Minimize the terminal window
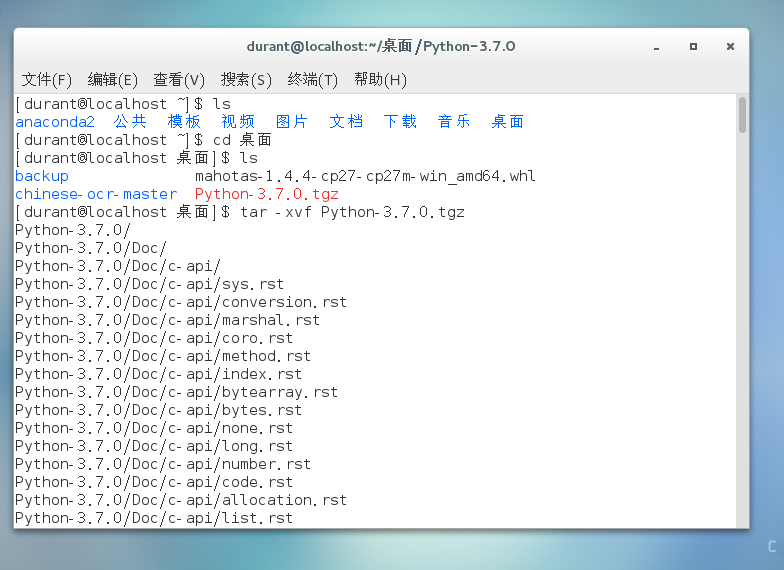The height and width of the screenshot is (570, 784). [x=656, y=47]
